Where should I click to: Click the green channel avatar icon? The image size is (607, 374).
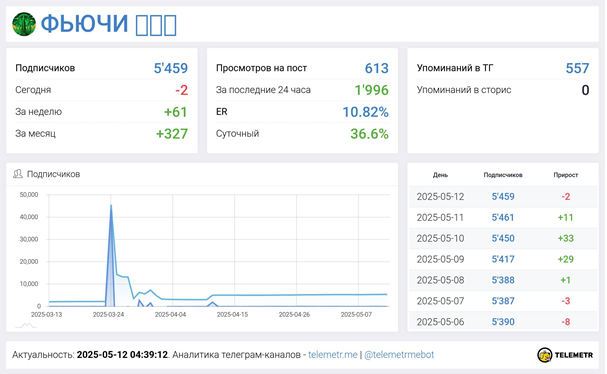pyautogui.click(x=24, y=24)
